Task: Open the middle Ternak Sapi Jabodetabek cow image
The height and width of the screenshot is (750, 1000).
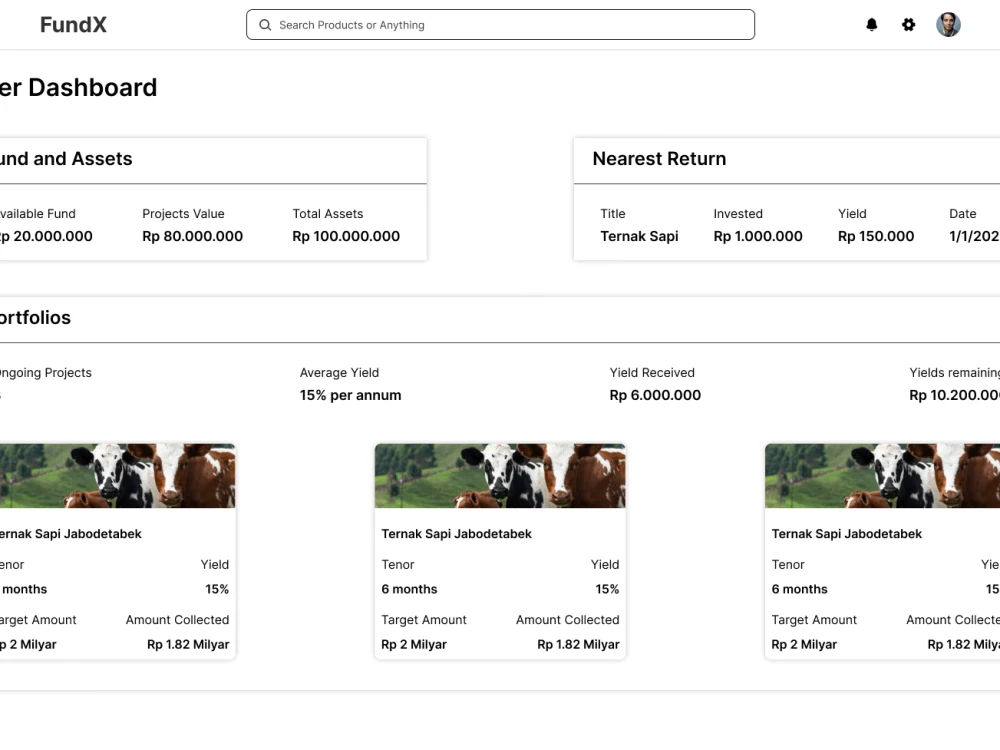Action: (x=500, y=476)
